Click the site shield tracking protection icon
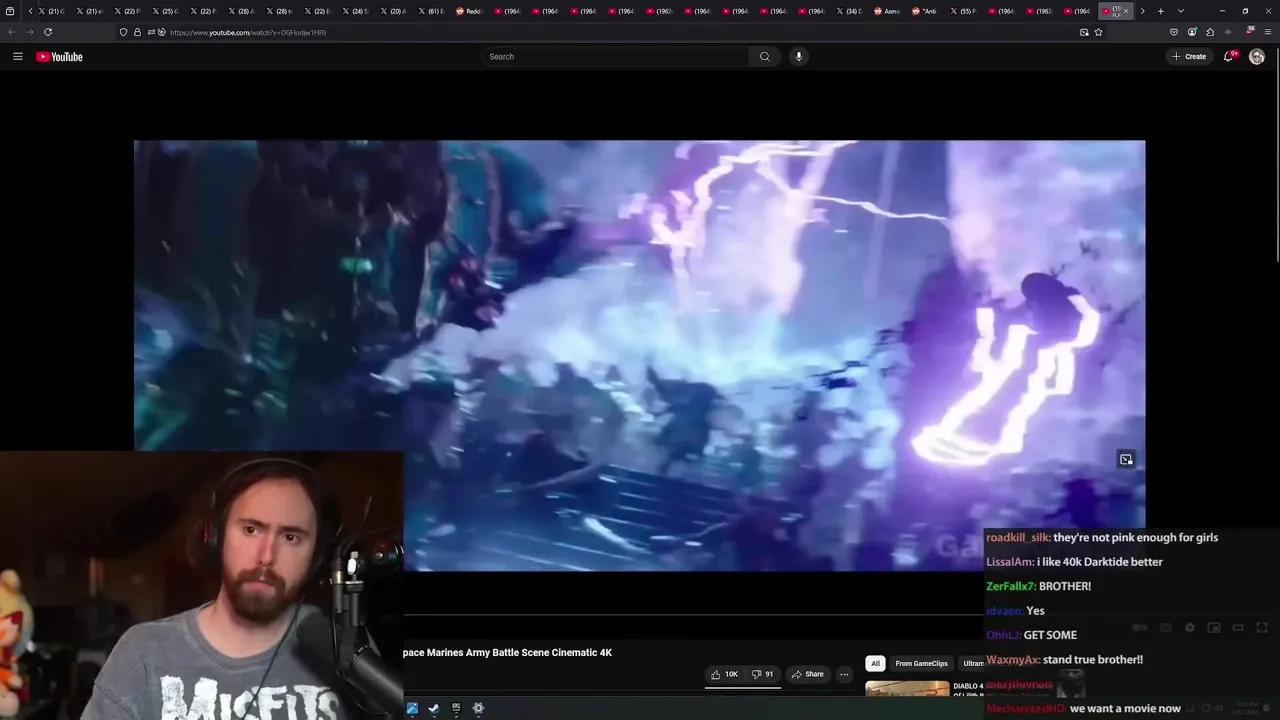This screenshot has height=720, width=1280. 124,32
